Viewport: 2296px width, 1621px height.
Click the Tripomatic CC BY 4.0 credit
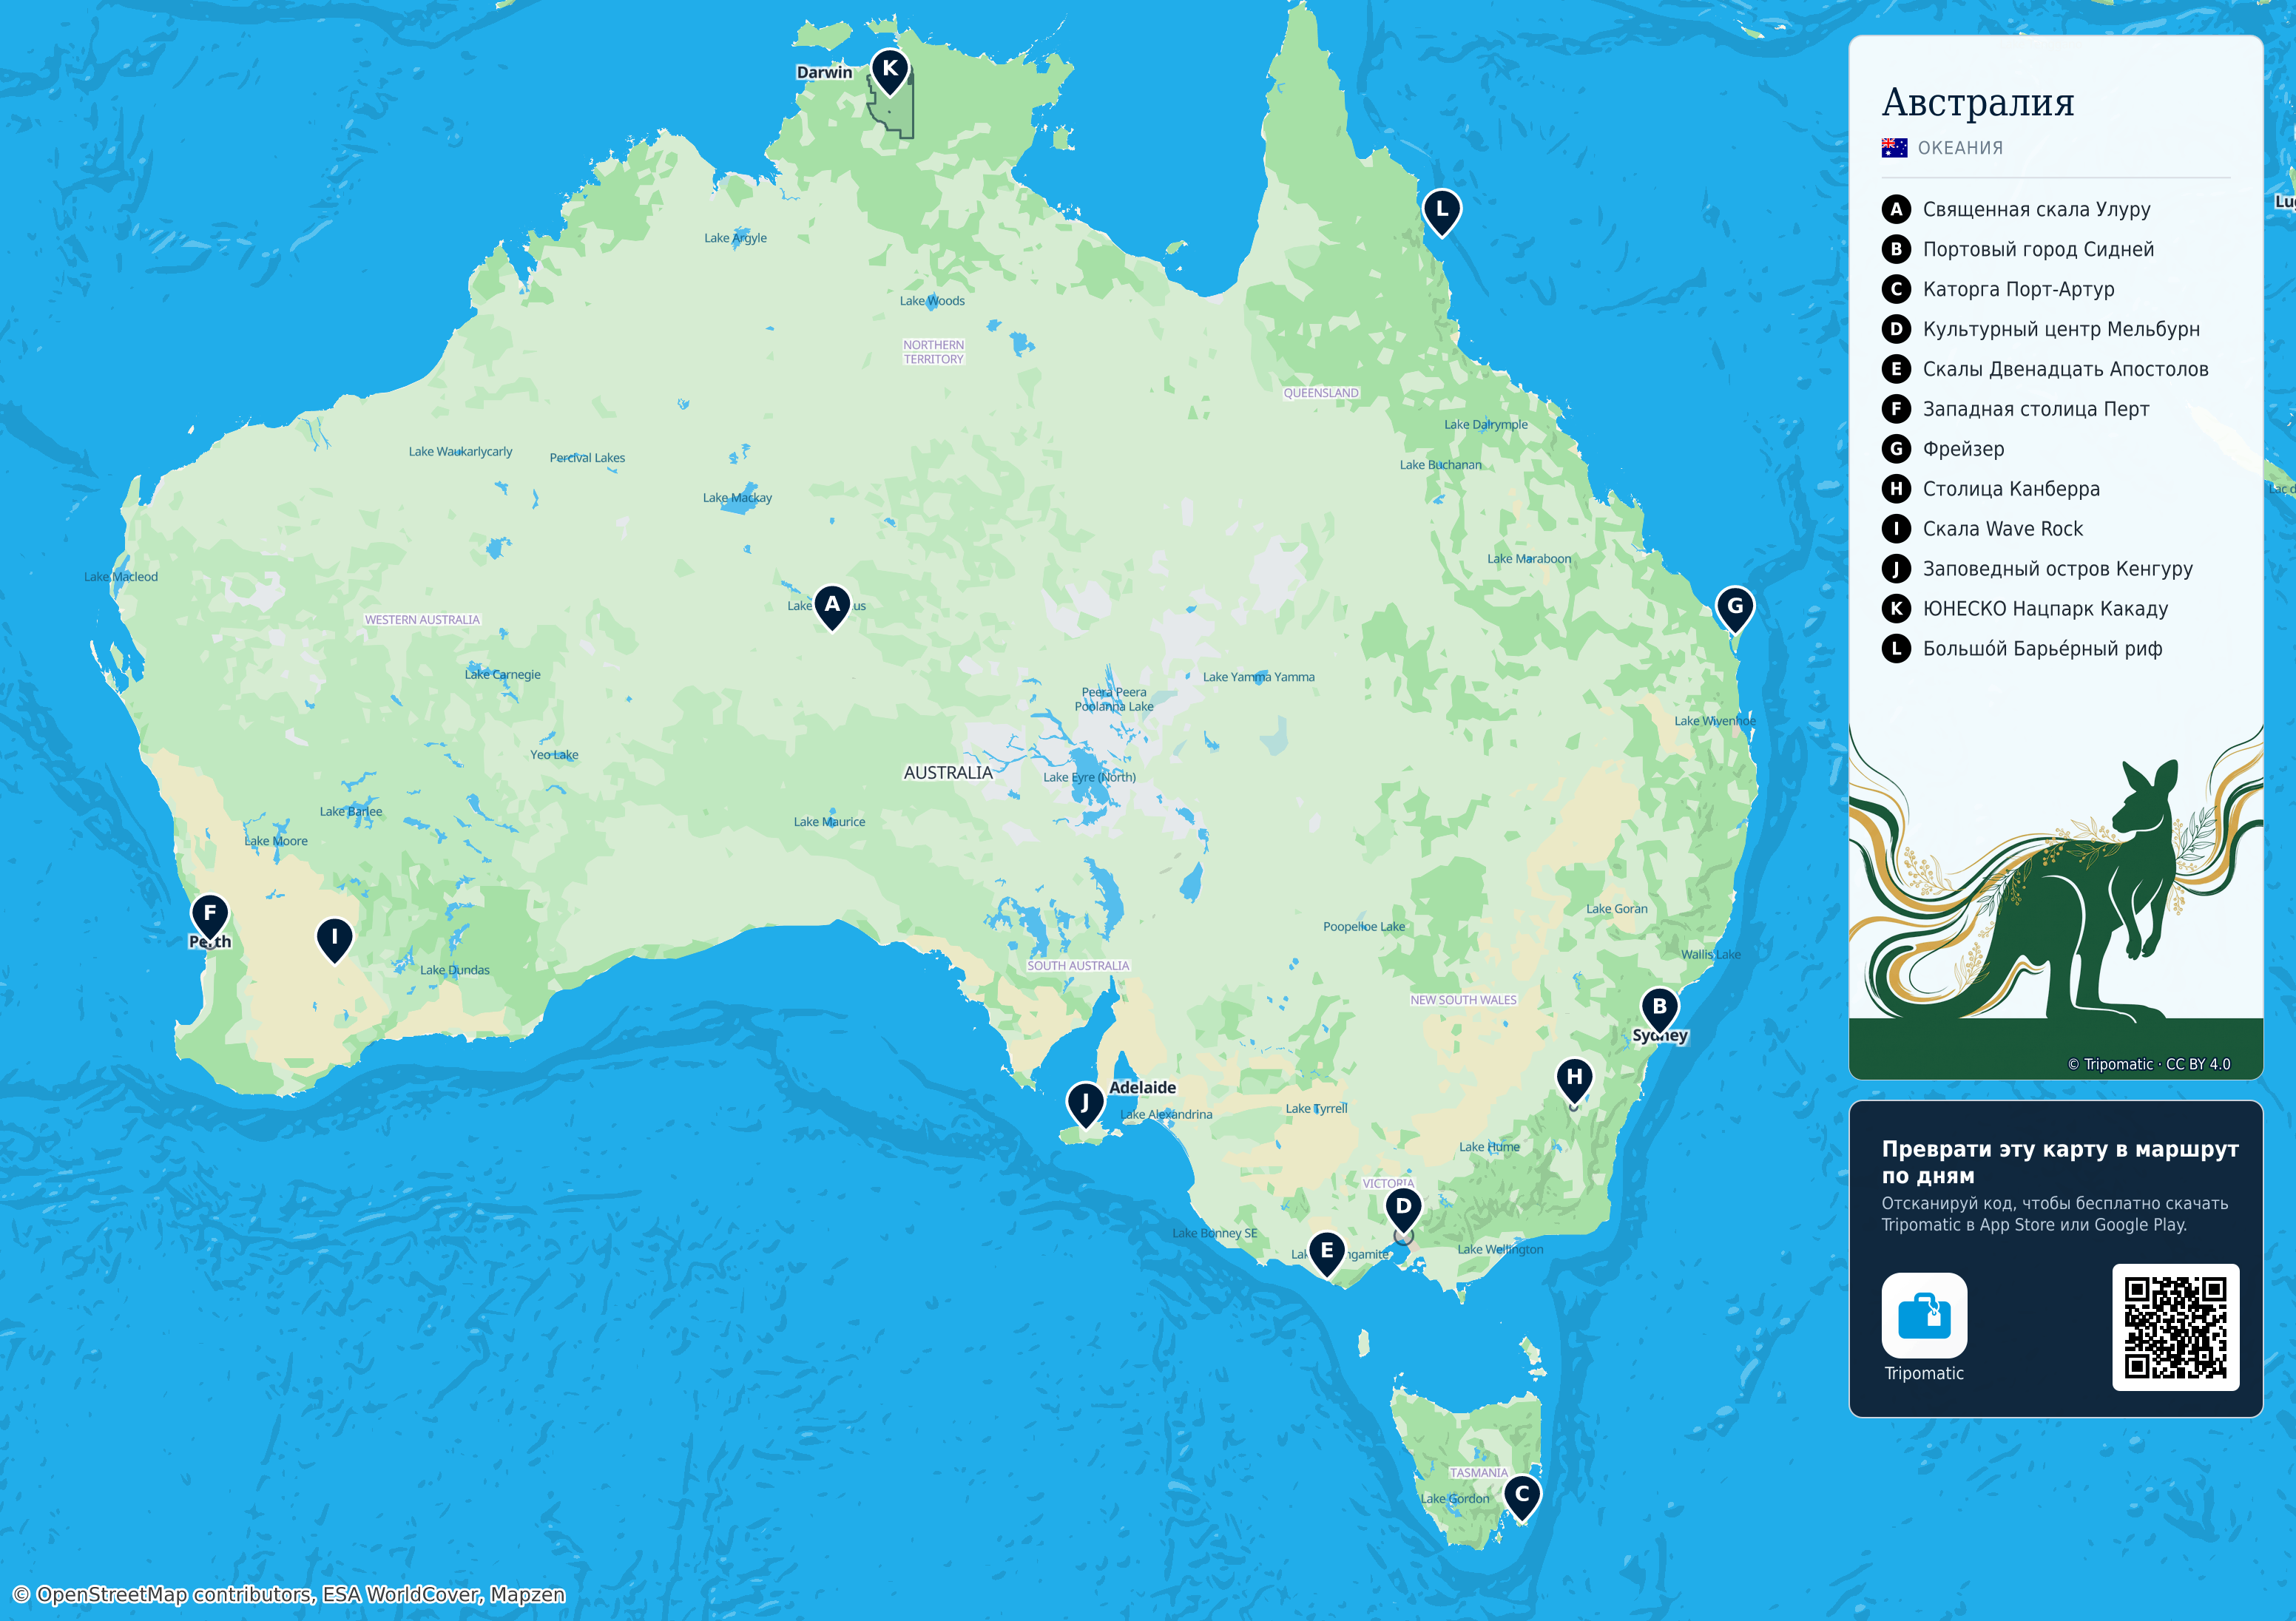(x=2148, y=1064)
